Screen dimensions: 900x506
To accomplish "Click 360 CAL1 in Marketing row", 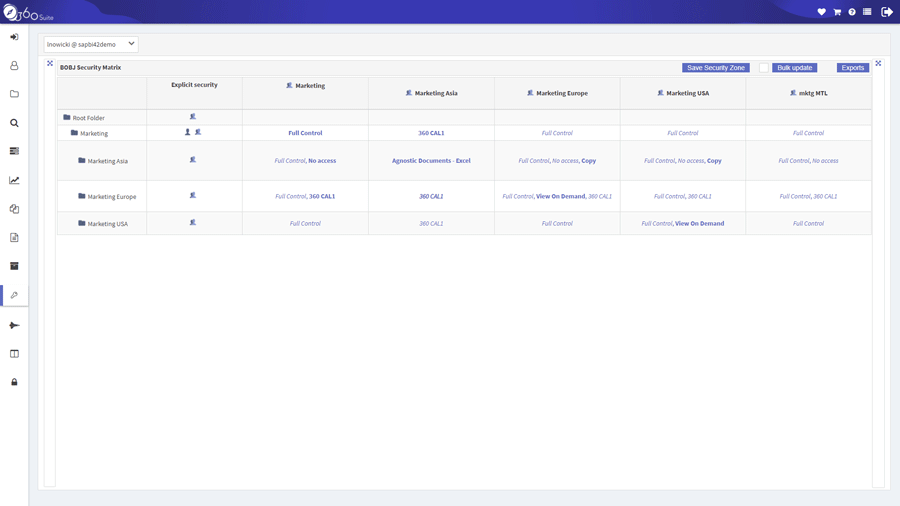I will (x=431, y=133).
